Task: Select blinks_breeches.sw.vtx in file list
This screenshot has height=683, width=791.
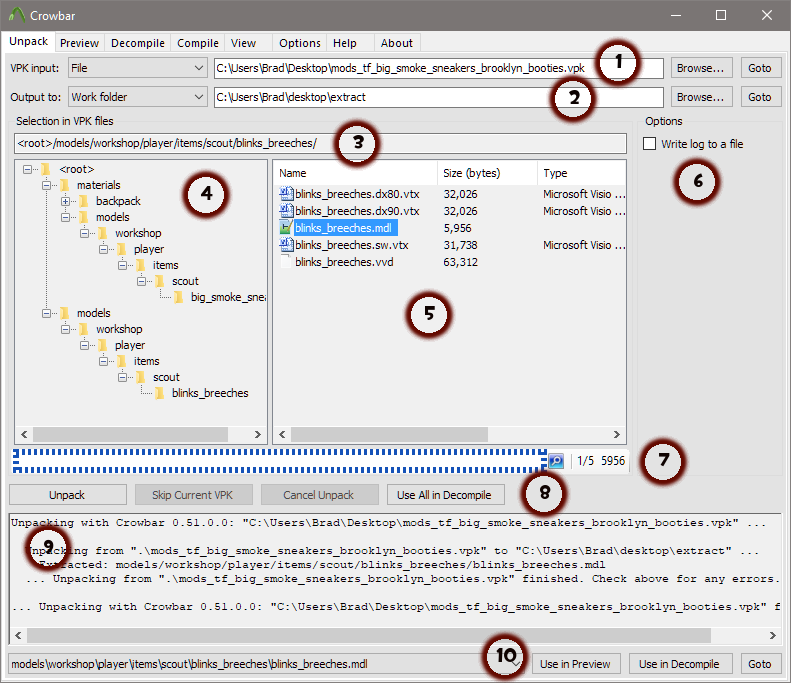Action: click(352, 245)
